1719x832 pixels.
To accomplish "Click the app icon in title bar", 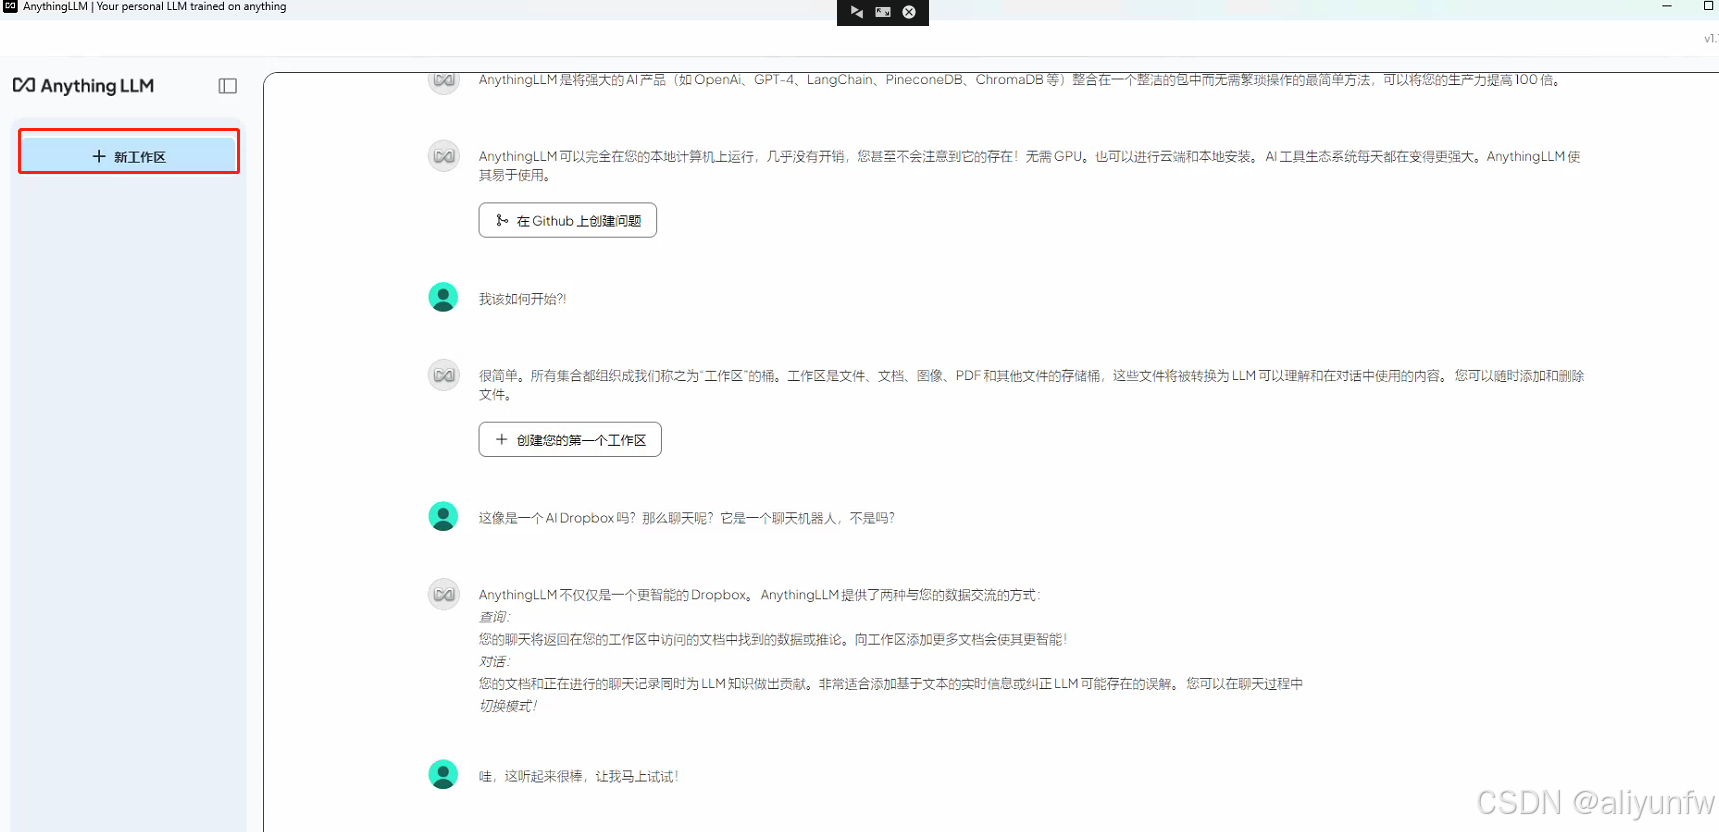I will pyautogui.click(x=10, y=6).
